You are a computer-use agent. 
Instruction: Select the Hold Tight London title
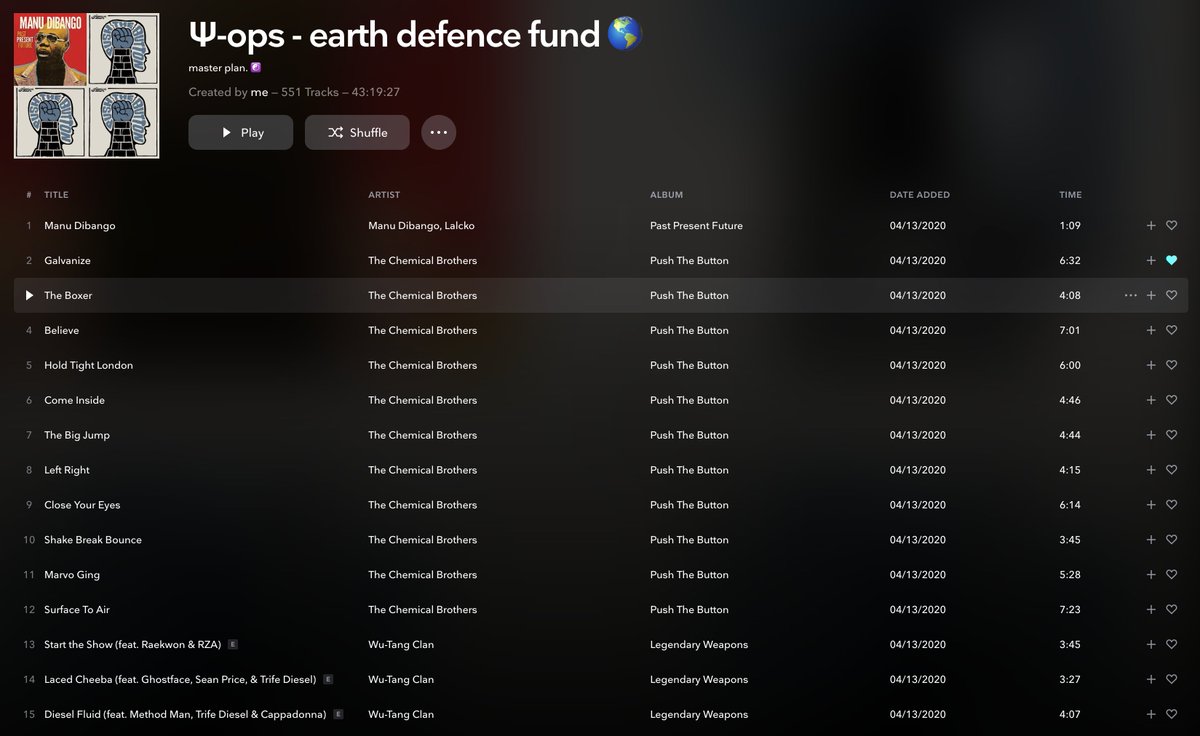tap(88, 366)
